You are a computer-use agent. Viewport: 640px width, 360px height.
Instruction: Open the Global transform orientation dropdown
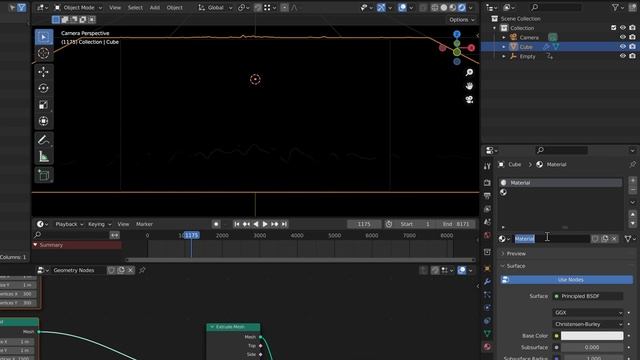coord(215,8)
